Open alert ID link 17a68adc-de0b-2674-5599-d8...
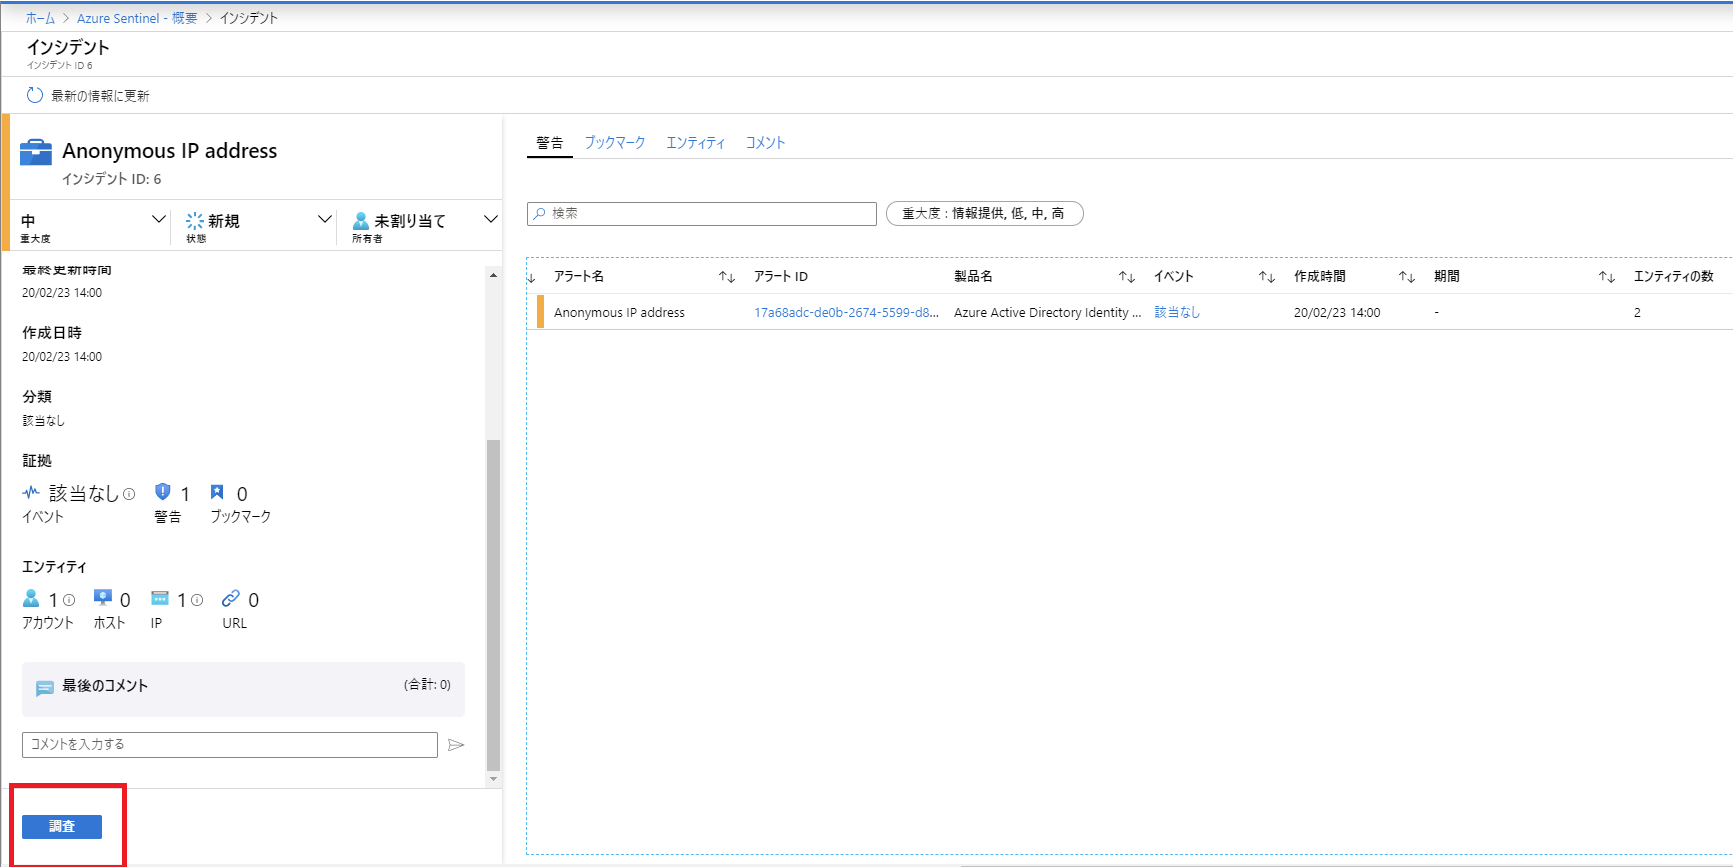1734x868 pixels. point(846,313)
